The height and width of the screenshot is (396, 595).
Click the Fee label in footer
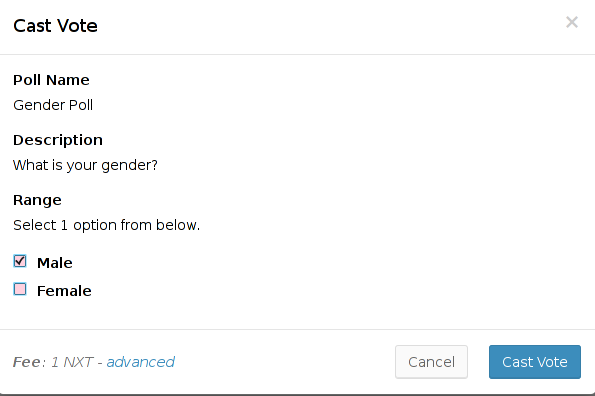(29, 362)
